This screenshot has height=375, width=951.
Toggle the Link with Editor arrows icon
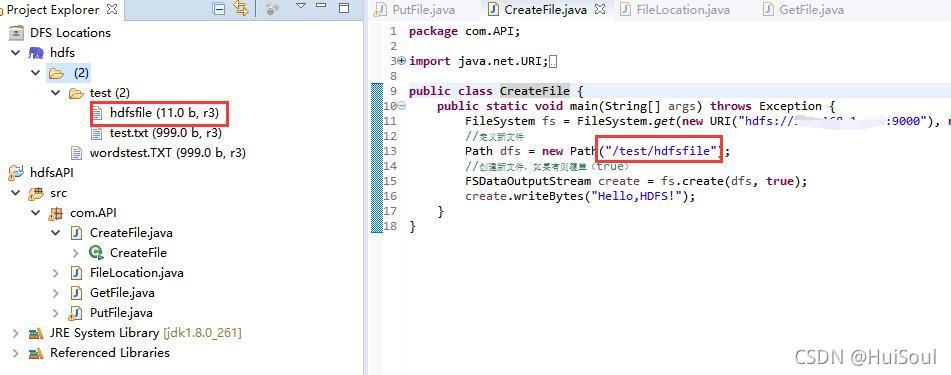(x=241, y=8)
